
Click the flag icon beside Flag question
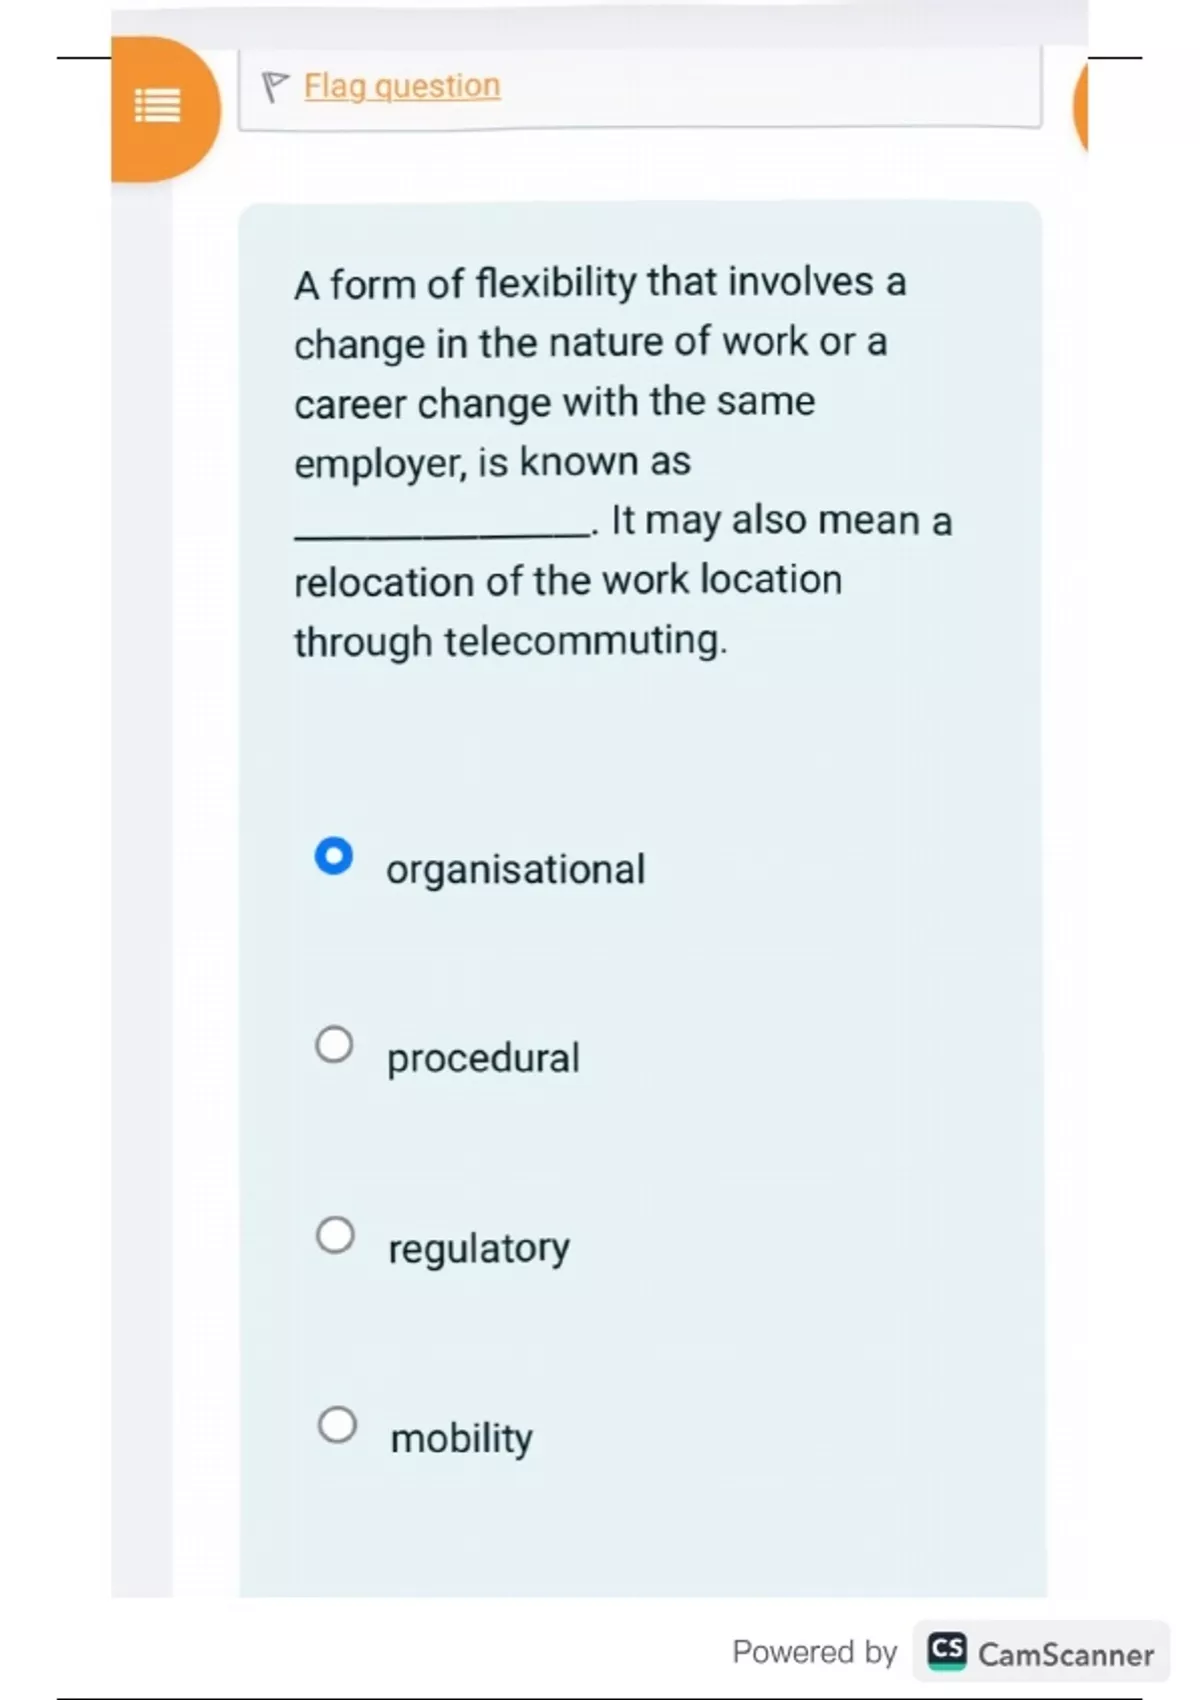pos(274,87)
